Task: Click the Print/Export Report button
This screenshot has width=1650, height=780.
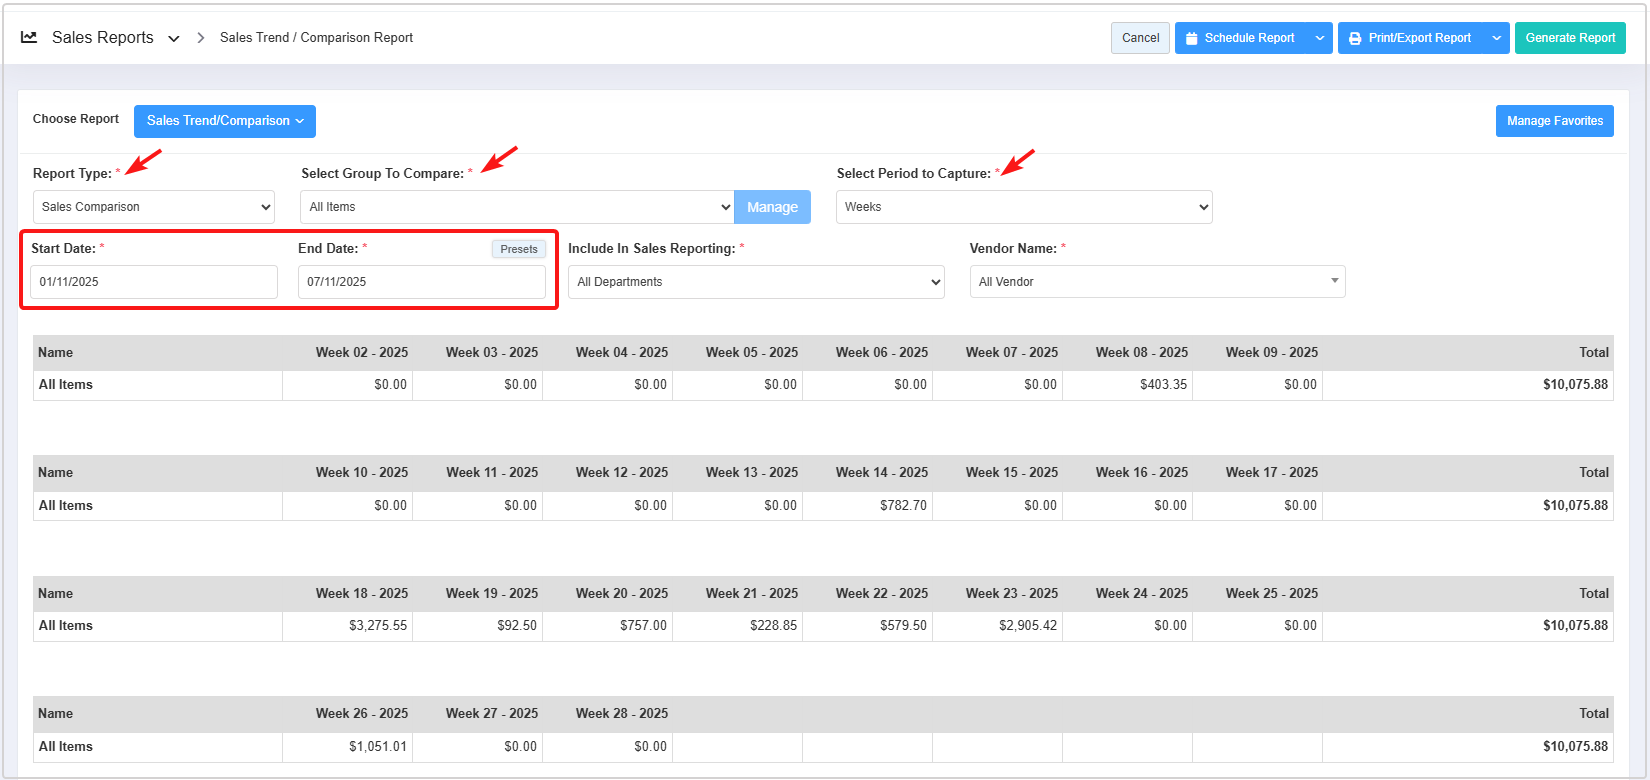Action: coord(1410,38)
